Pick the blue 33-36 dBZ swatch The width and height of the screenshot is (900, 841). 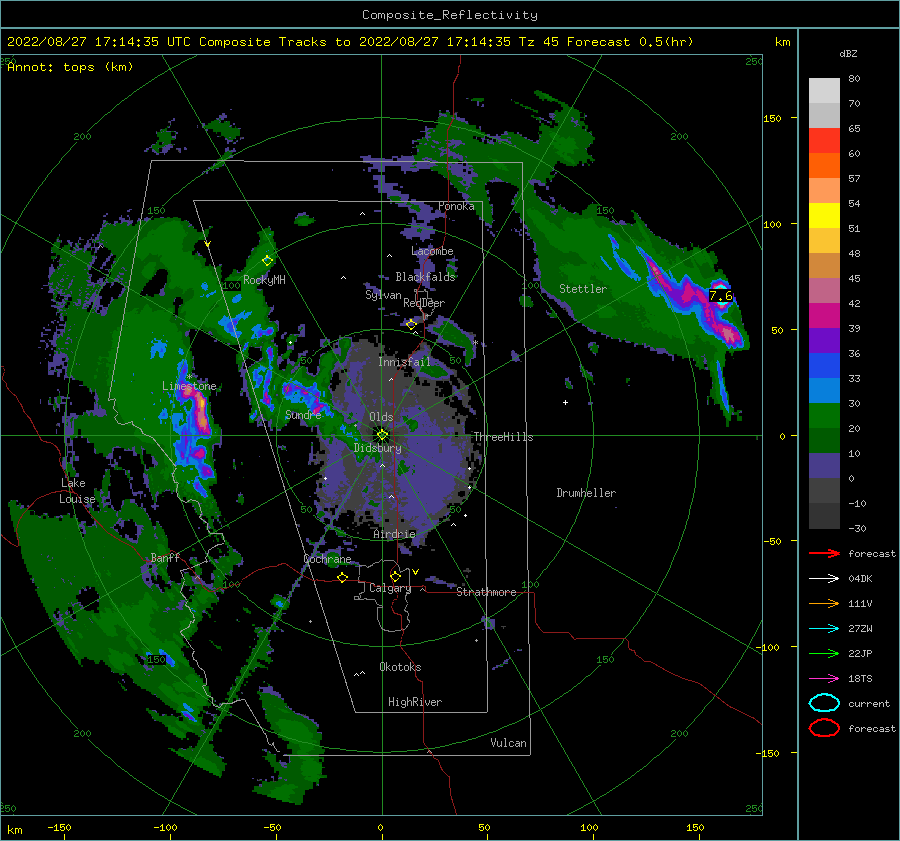824,365
